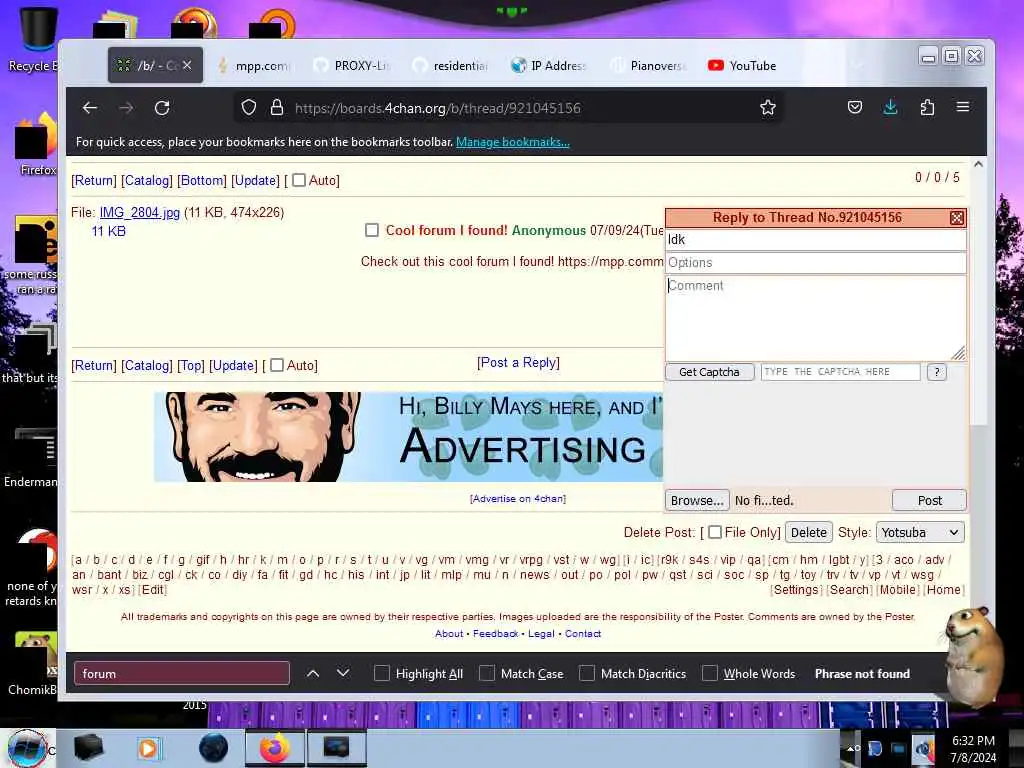This screenshot has width=1024, height=768.
Task: Jump to previous find match arrow
Action: click(313, 673)
